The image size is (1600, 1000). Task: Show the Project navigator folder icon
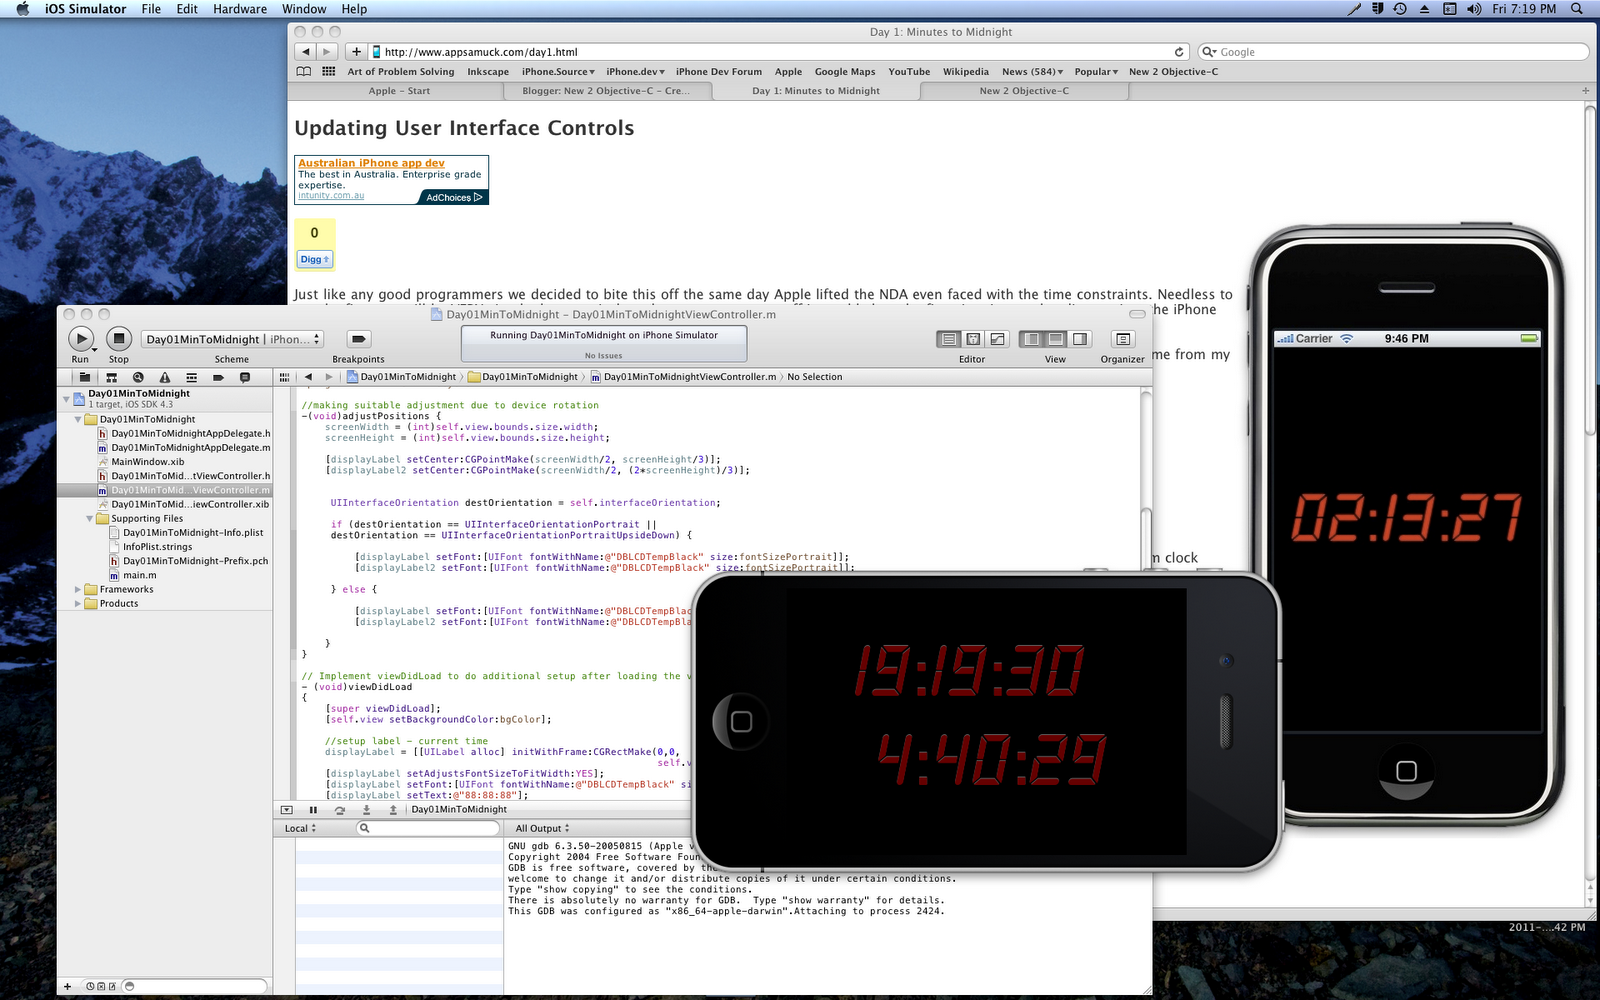85,377
